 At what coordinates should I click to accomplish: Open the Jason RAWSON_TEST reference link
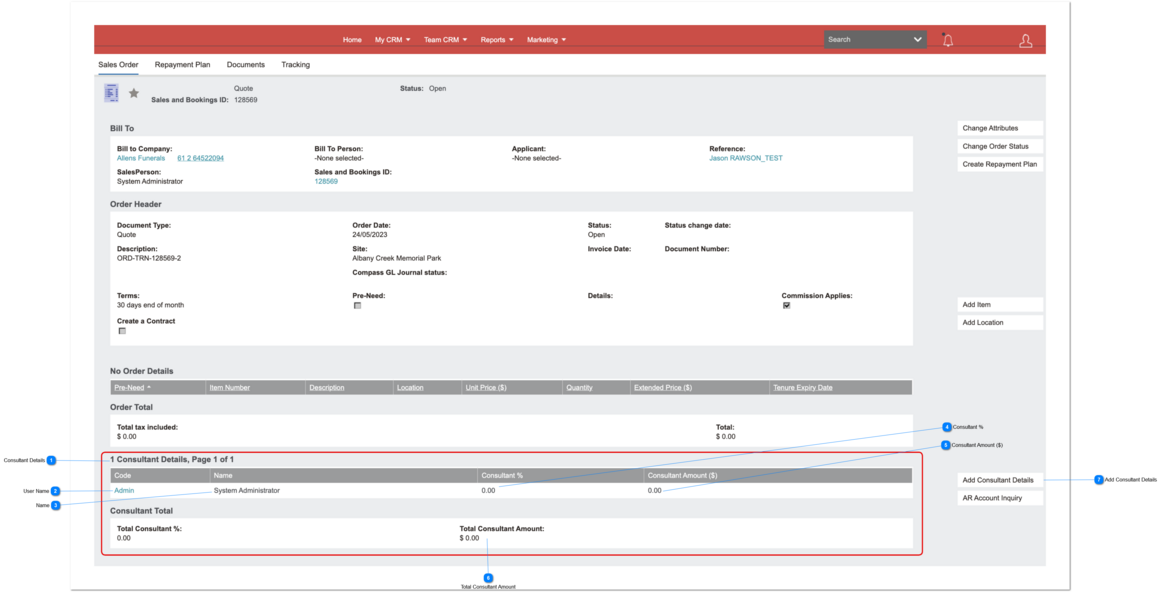click(746, 159)
